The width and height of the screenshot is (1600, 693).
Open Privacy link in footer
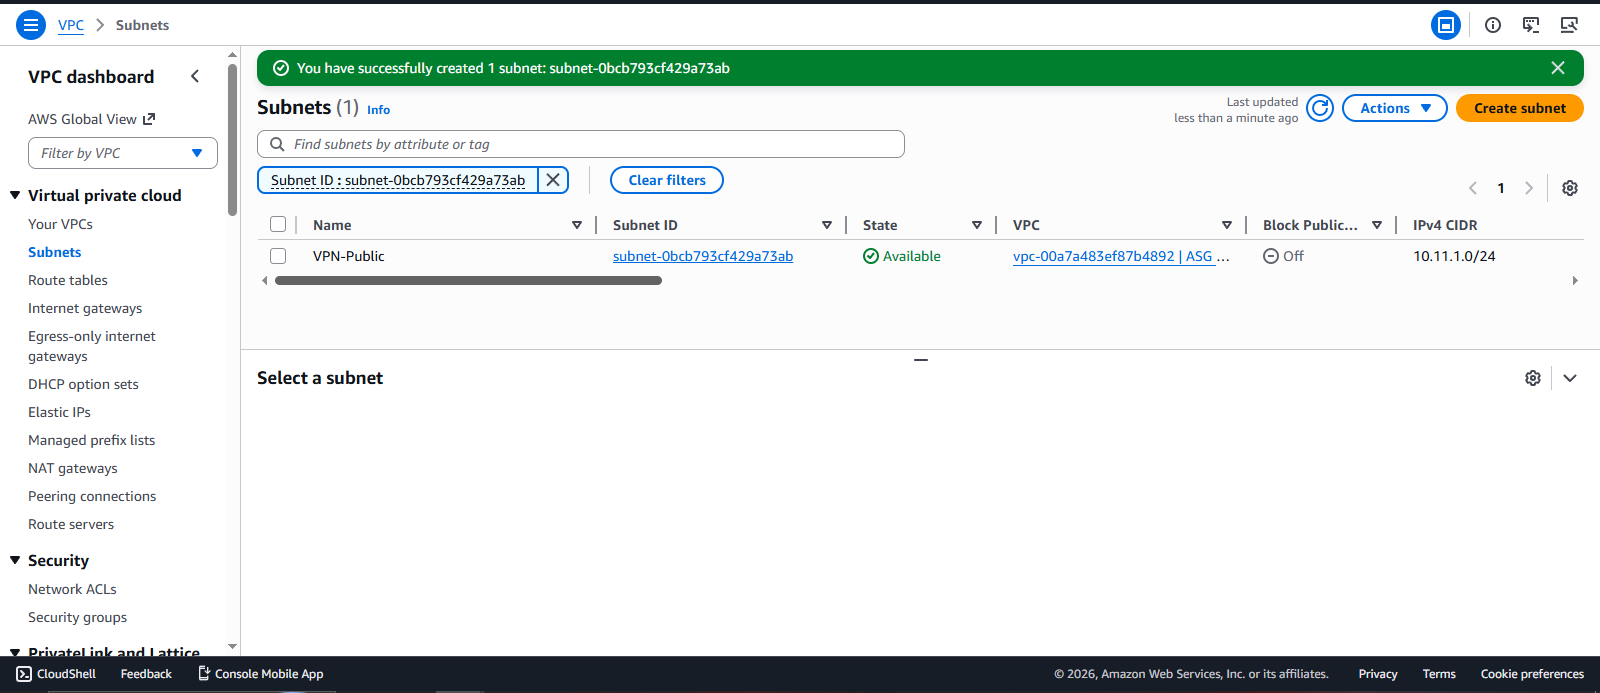(1378, 674)
